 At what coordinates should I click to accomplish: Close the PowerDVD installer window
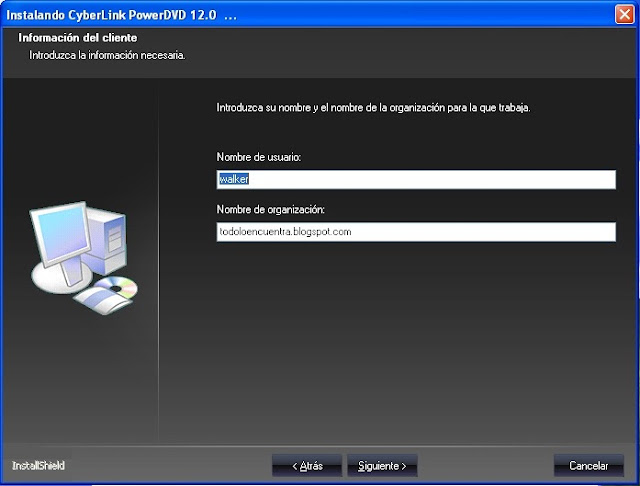624,15
